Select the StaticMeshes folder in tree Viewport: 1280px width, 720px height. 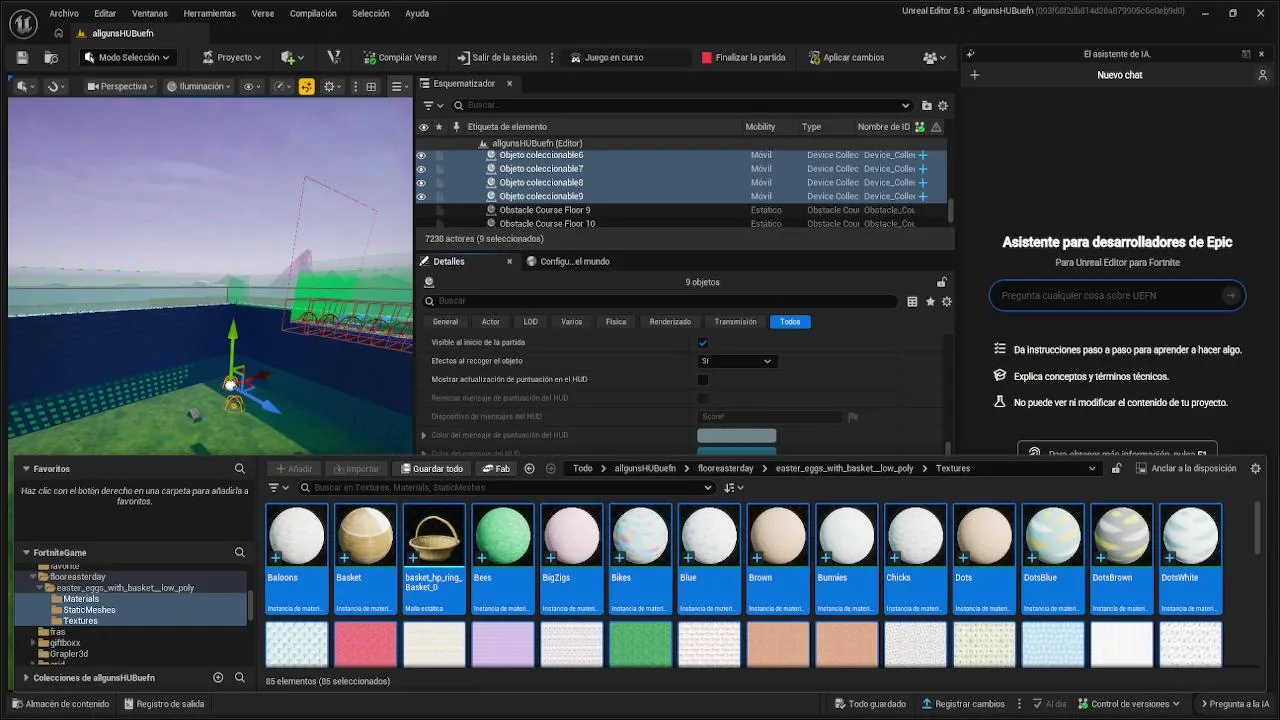click(89, 610)
